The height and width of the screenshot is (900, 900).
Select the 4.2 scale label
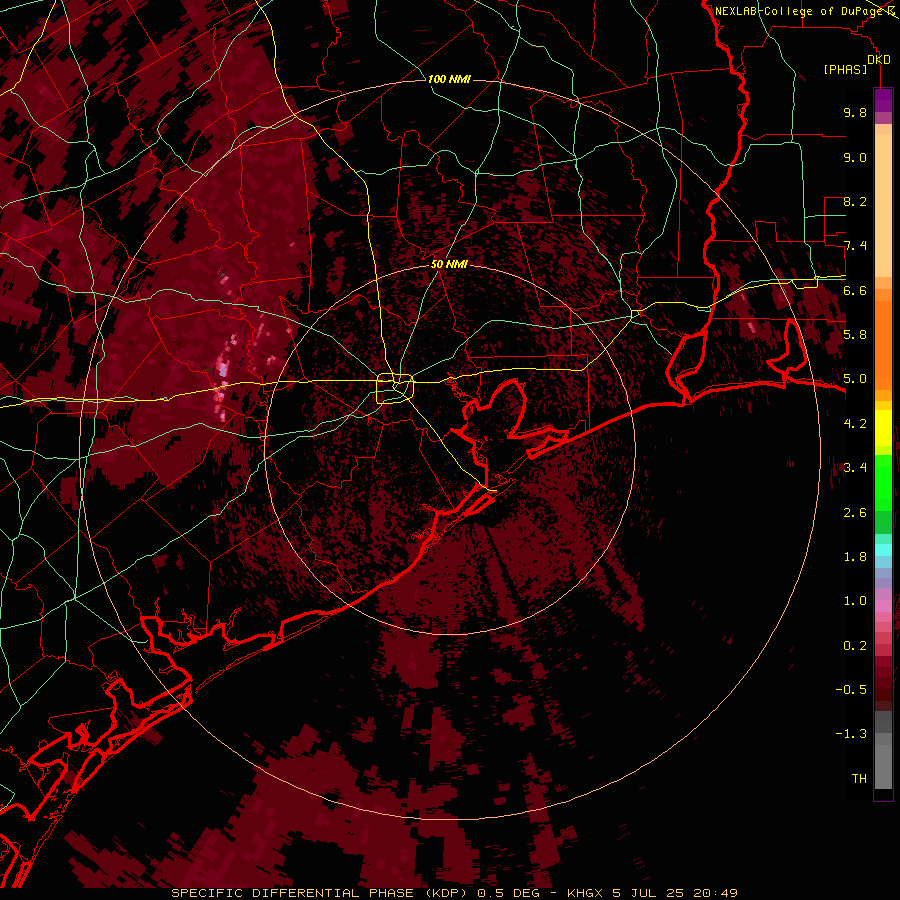(855, 424)
